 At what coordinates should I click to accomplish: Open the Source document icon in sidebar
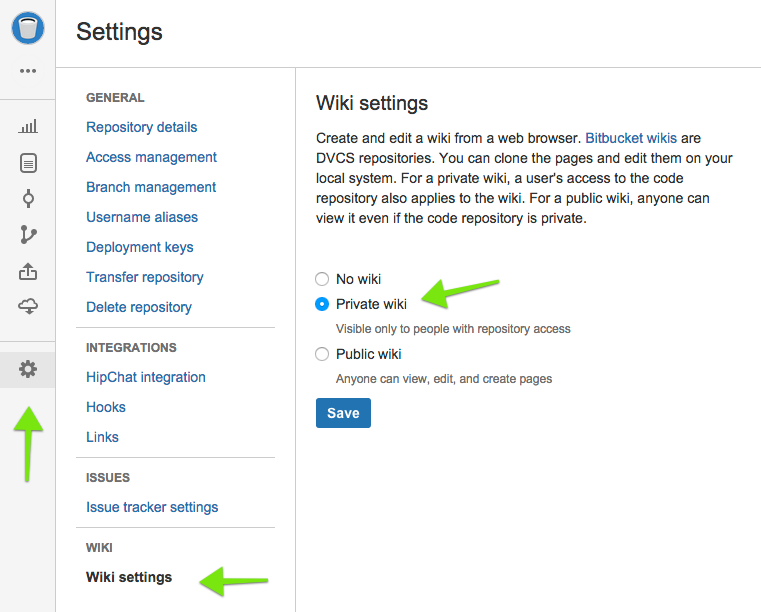click(28, 163)
